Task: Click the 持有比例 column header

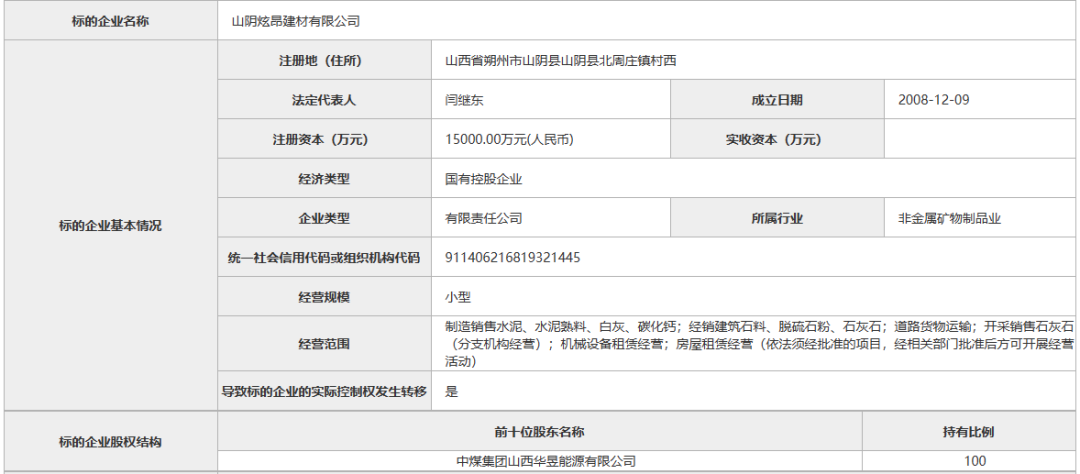Action: click(968, 432)
